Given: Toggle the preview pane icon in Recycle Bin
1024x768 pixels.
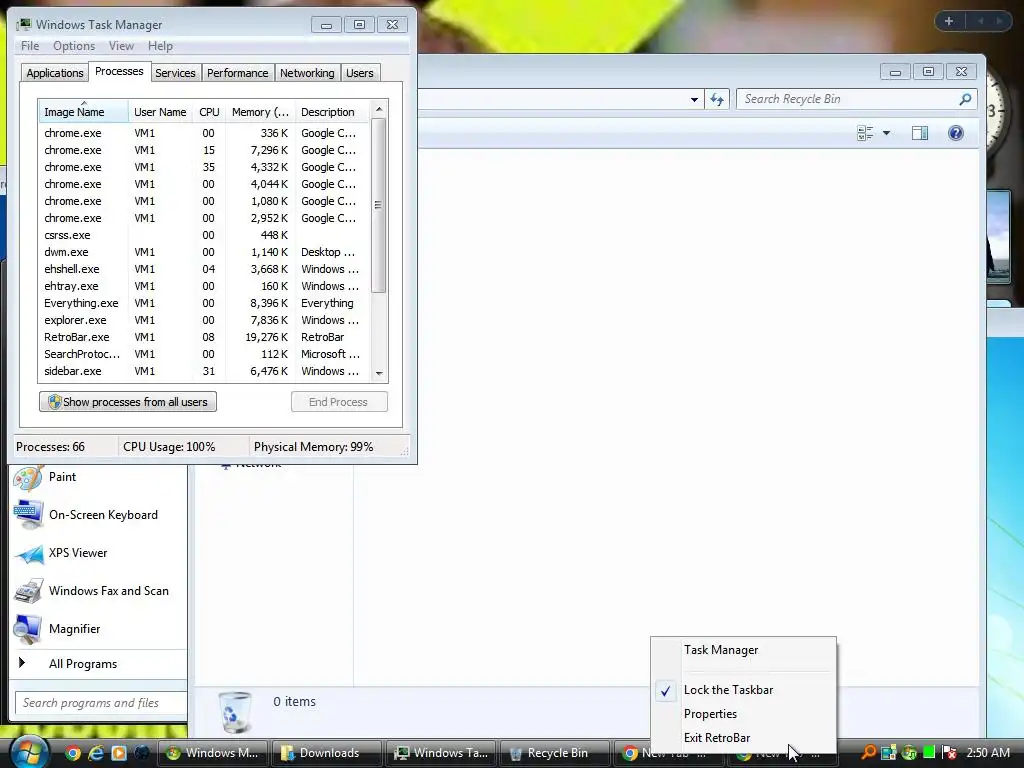Looking at the screenshot, I should (920, 133).
